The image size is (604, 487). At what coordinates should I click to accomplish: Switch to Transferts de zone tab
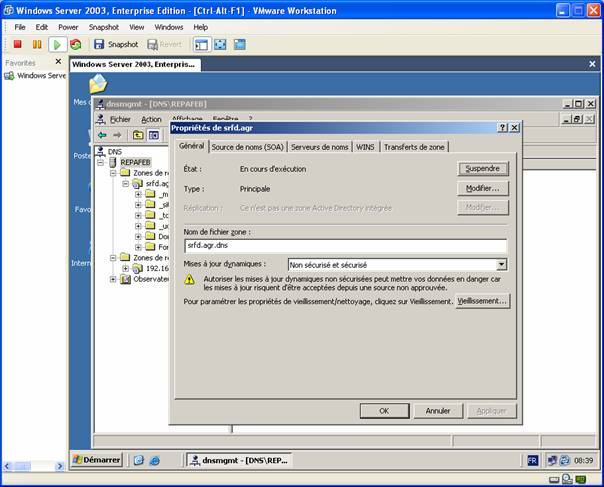coord(414,147)
